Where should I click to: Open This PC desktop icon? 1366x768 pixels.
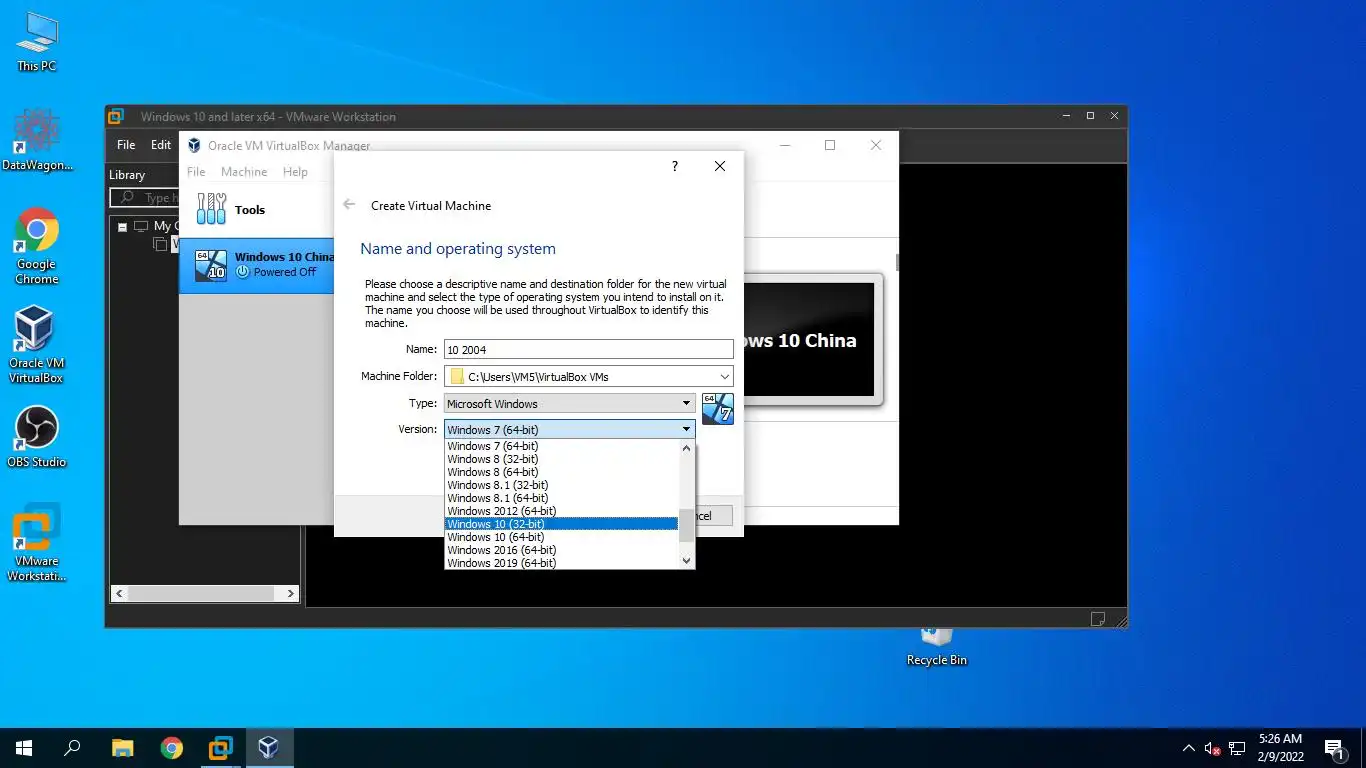pyautogui.click(x=37, y=42)
